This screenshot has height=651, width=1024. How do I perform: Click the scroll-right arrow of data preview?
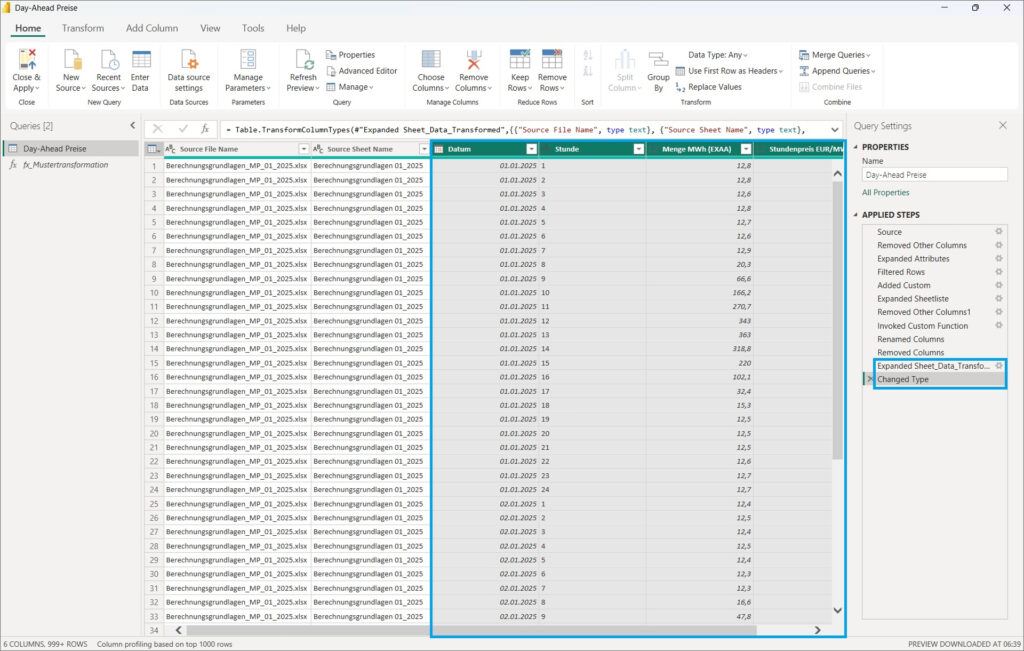tap(817, 630)
